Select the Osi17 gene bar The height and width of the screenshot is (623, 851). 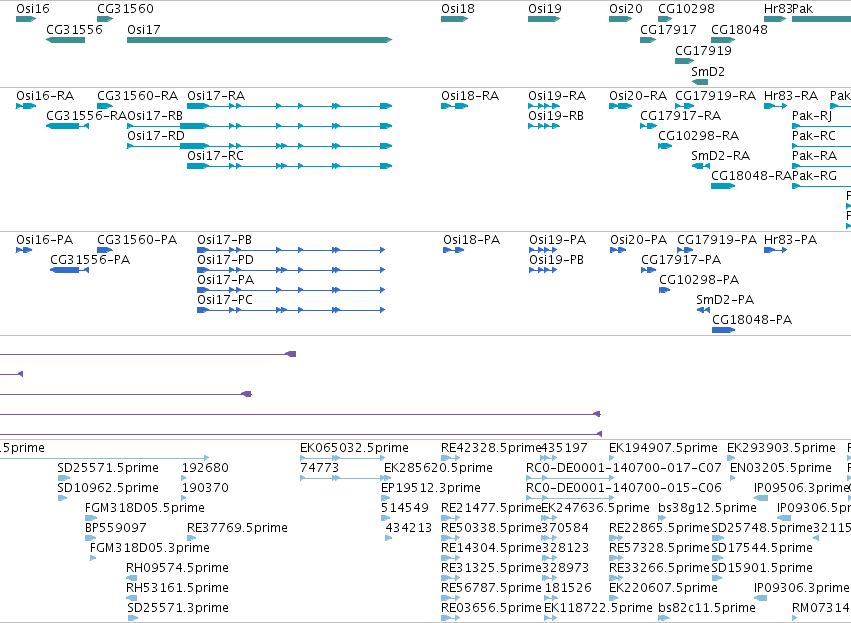click(x=259, y=40)
